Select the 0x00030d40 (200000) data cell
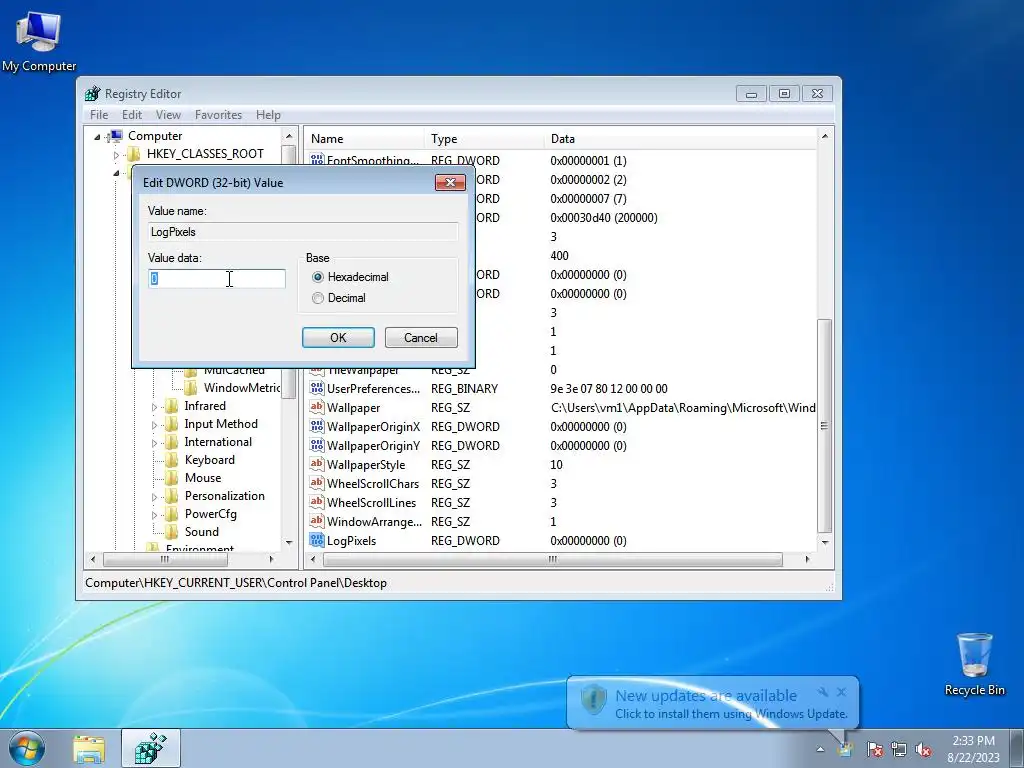Screen dimensions: 1024x768 604,217
